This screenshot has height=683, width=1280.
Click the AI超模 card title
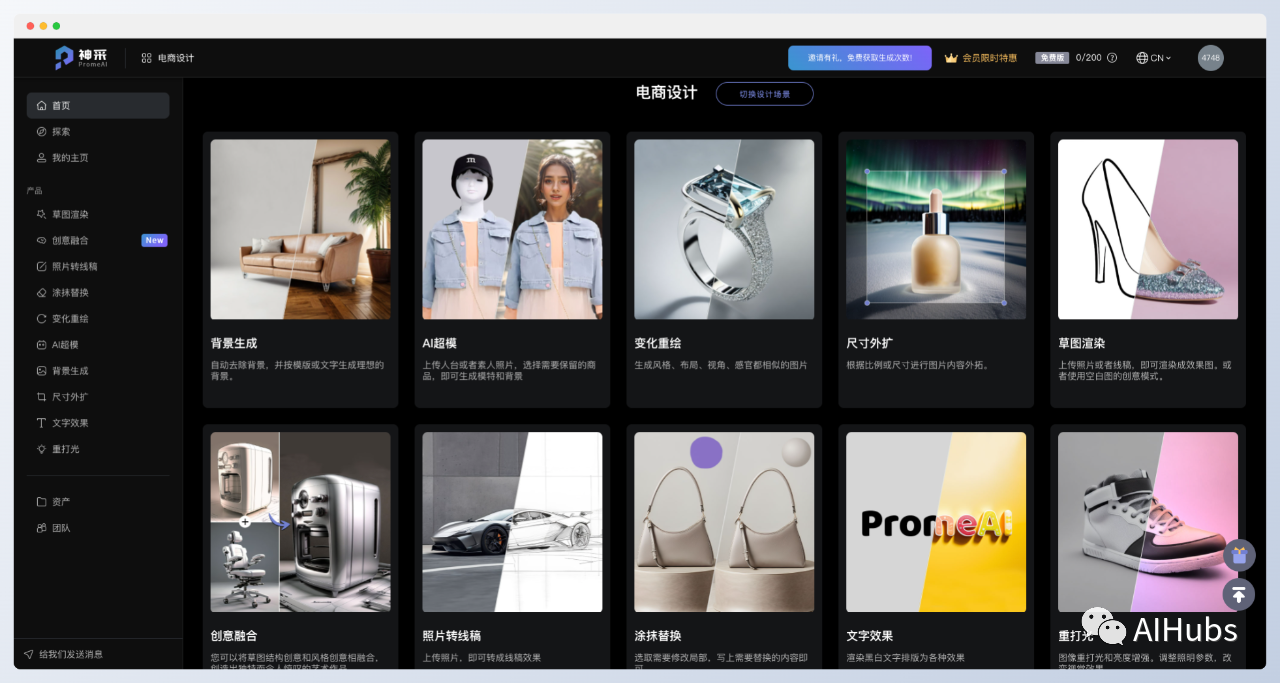click(440, 343)
